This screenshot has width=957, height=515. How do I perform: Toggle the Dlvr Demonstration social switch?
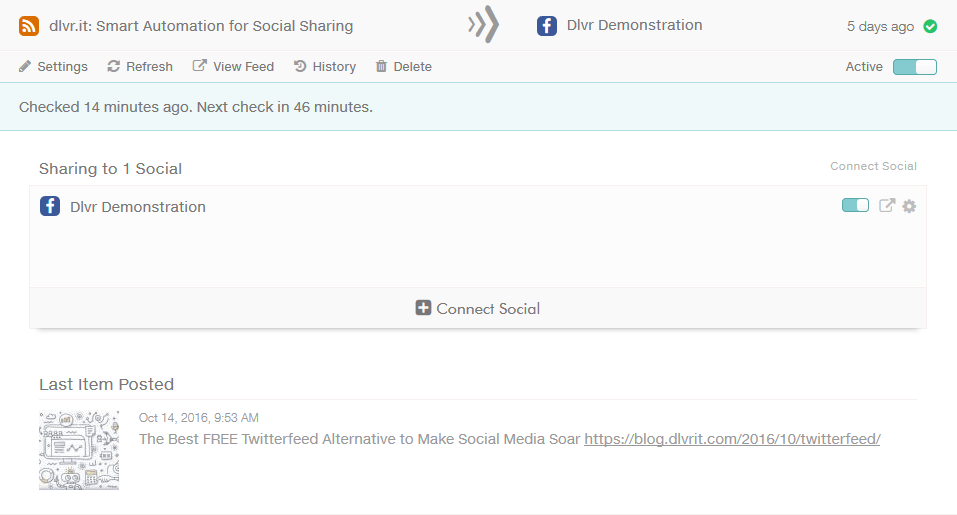click(855, 205)
